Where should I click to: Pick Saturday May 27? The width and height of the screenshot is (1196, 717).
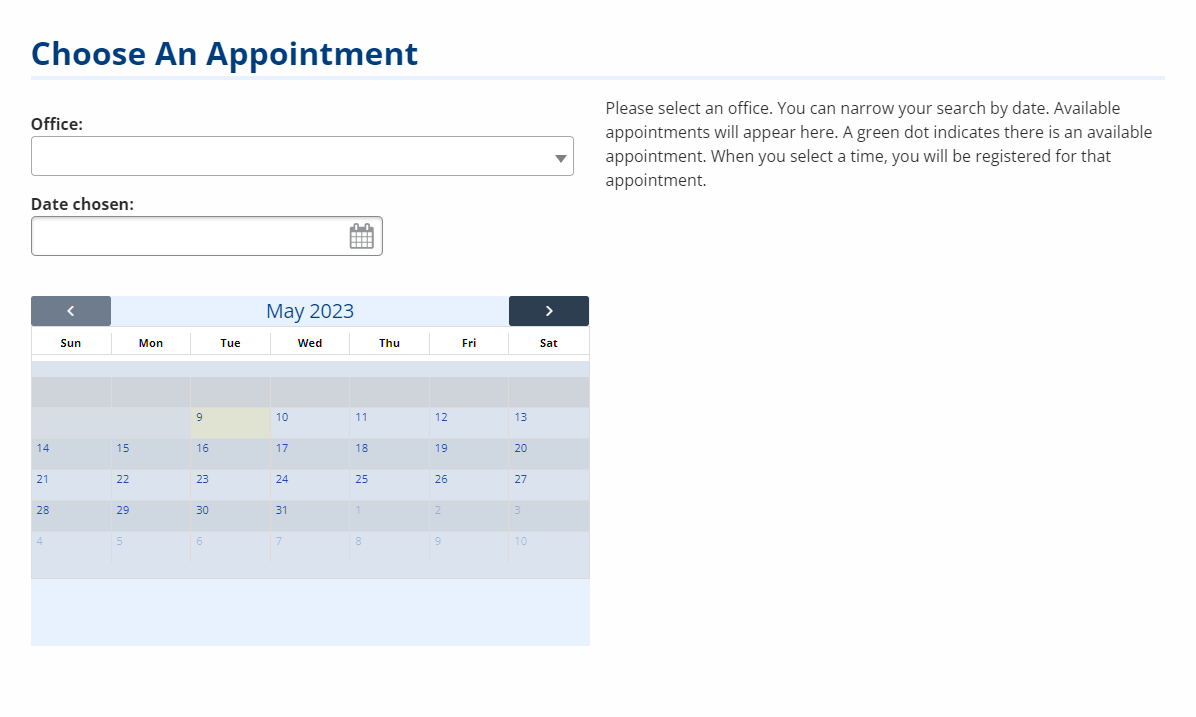pyautogui.click(x=548, y=484)
